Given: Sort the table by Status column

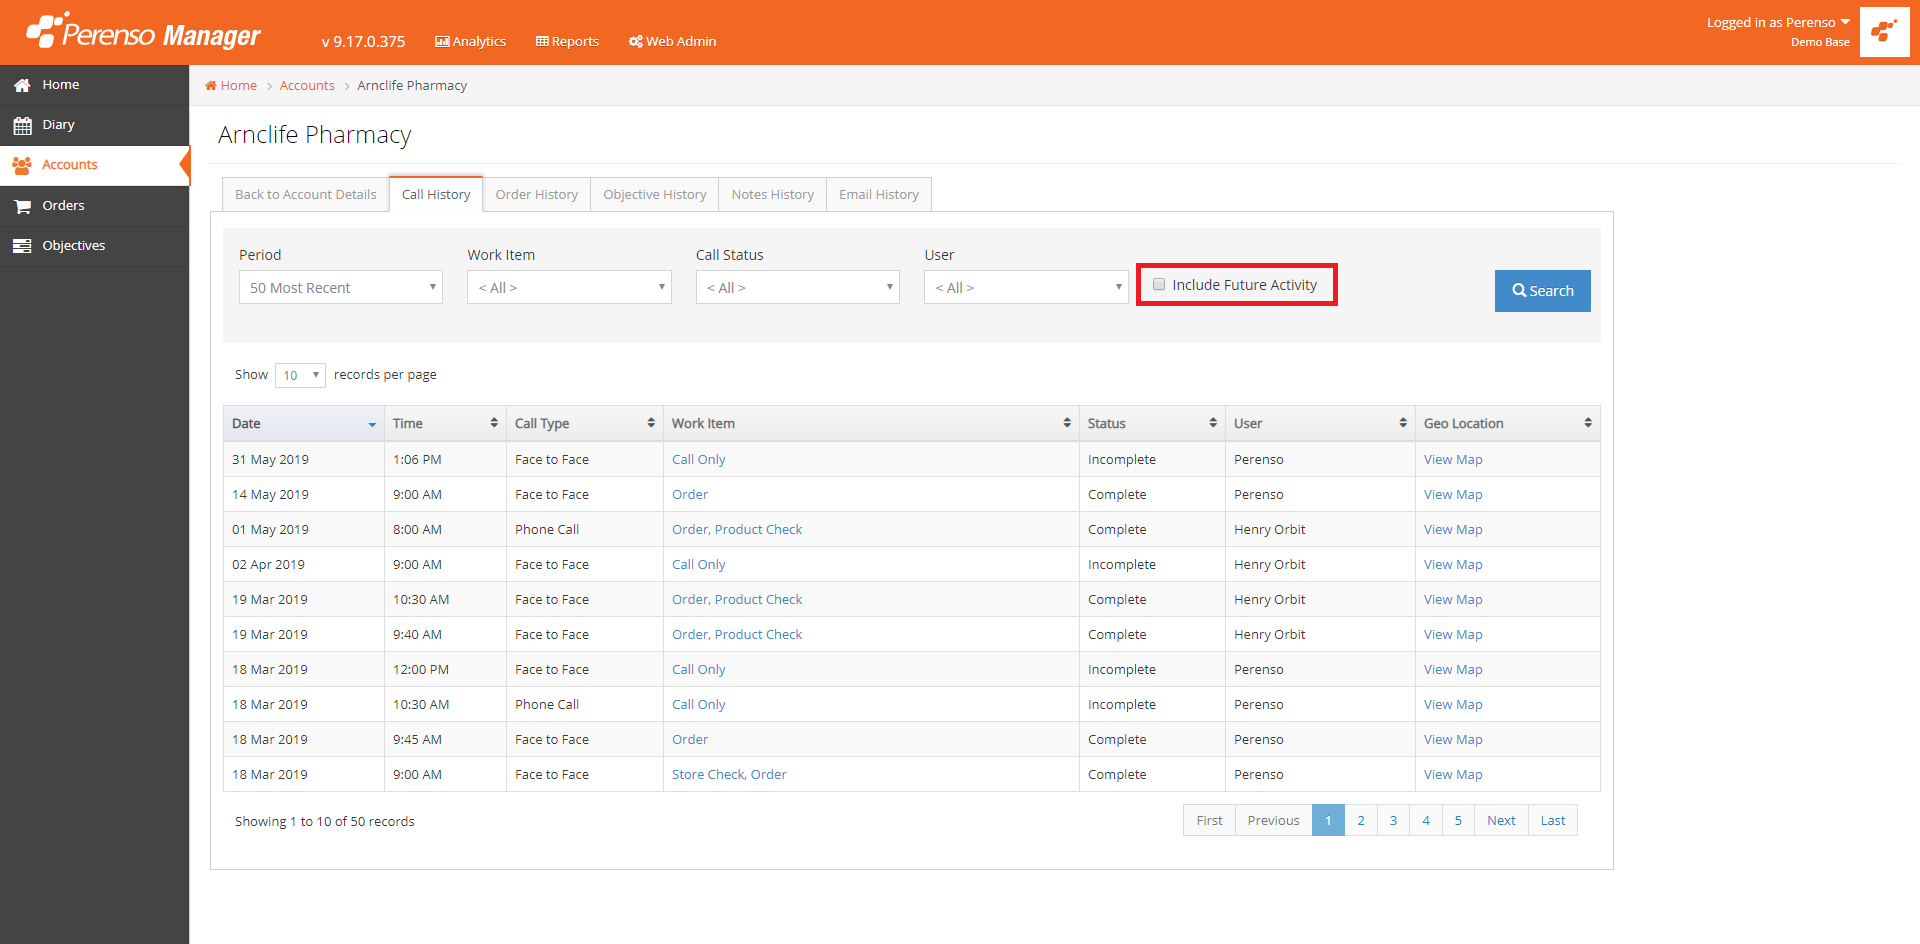Looking at the screenshot, I should pyautogui.click(x=1152, y=423).
